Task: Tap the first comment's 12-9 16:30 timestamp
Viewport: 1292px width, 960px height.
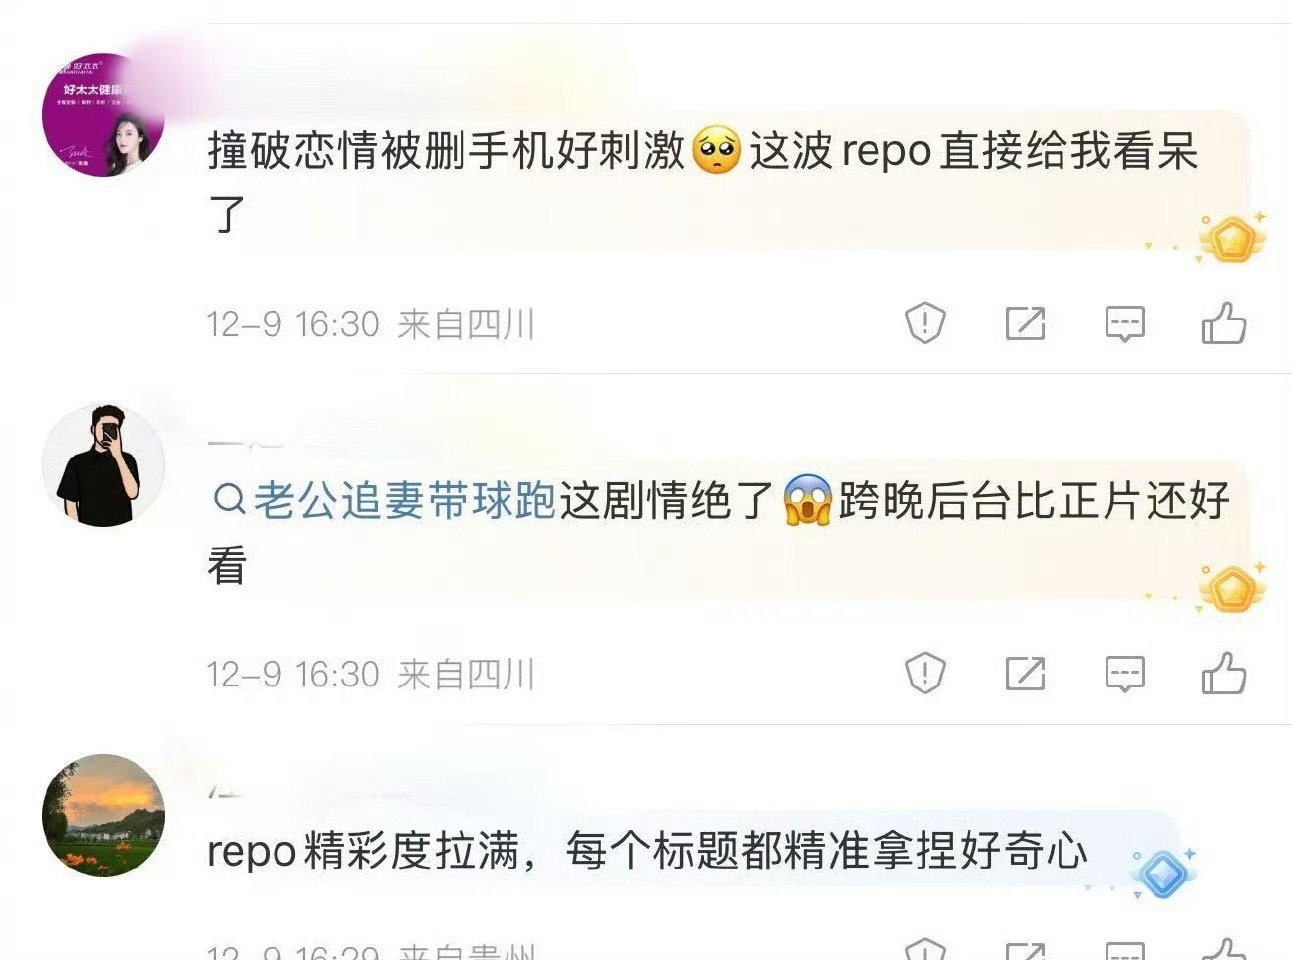Action: (293, 324)
